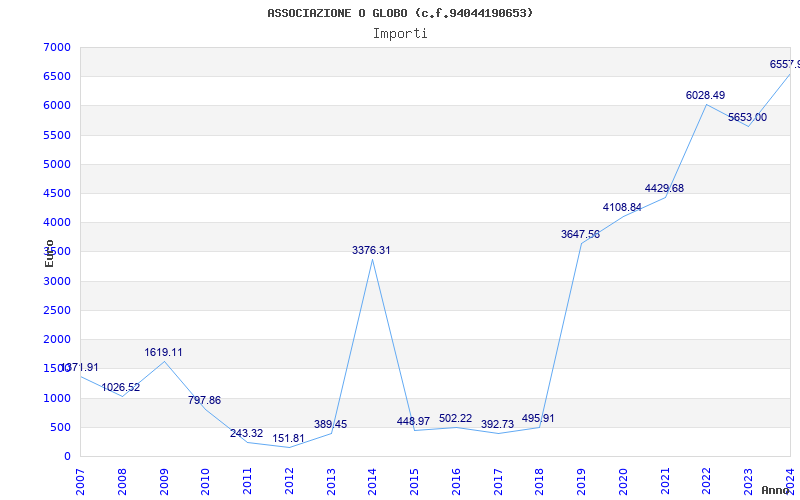Select the 151.81 data label

pyautogui.click(x=288, y=438)
